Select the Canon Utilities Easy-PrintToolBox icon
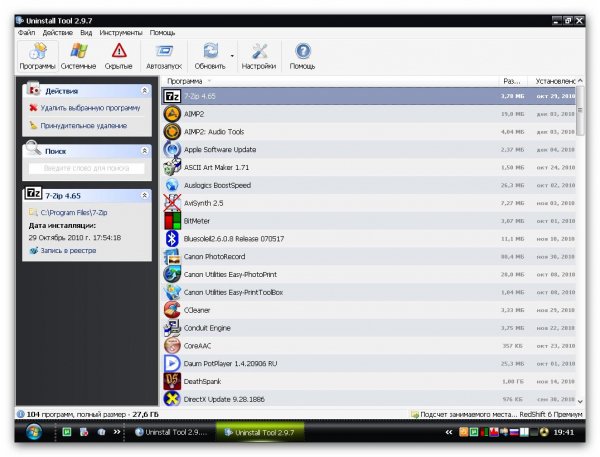600x457 pixels. 172,292
